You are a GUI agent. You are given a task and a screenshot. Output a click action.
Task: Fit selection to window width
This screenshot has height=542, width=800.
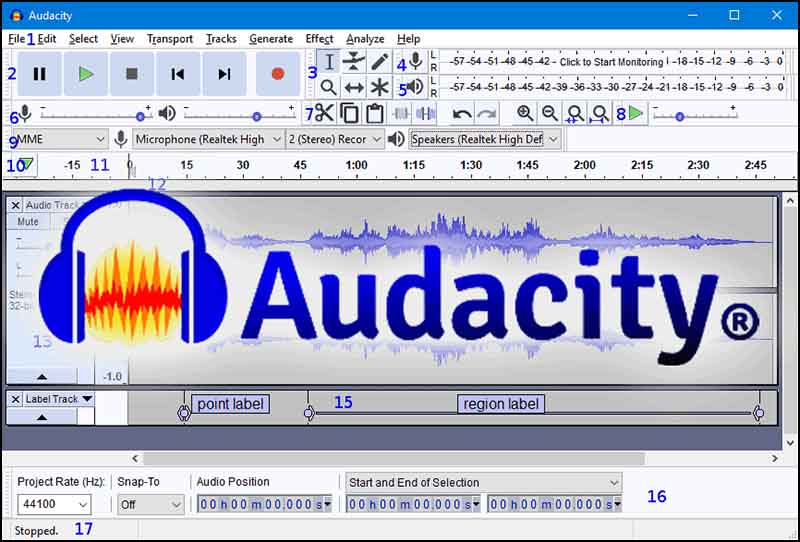[x=574, y=113]
